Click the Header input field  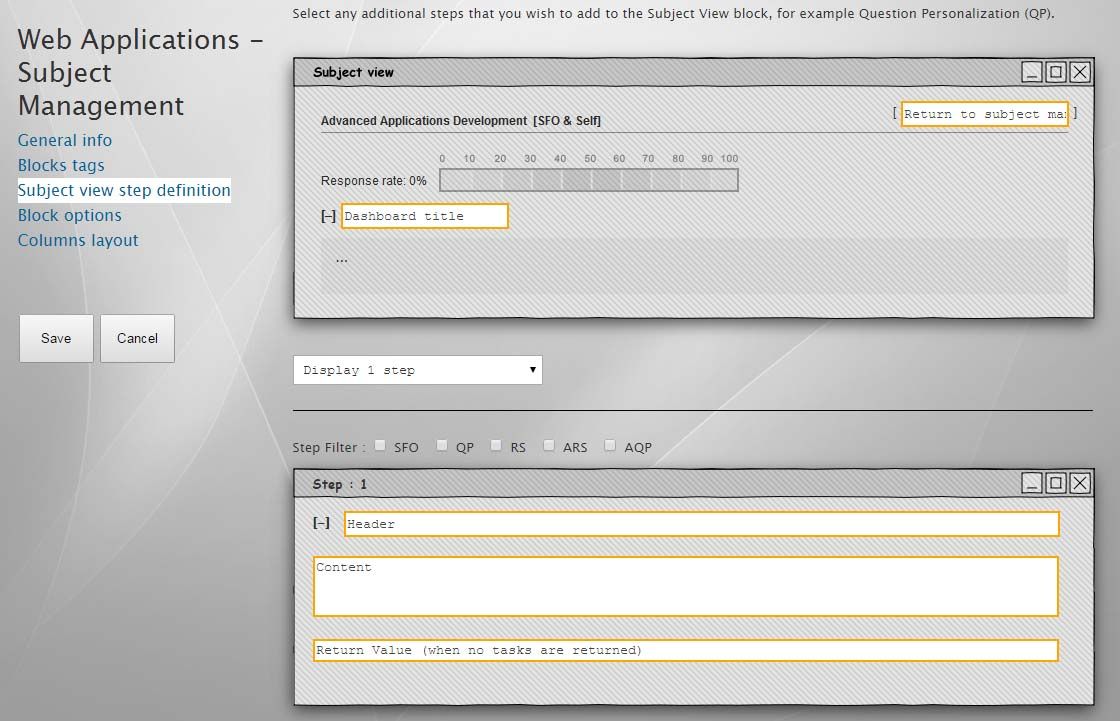(701, 524)
